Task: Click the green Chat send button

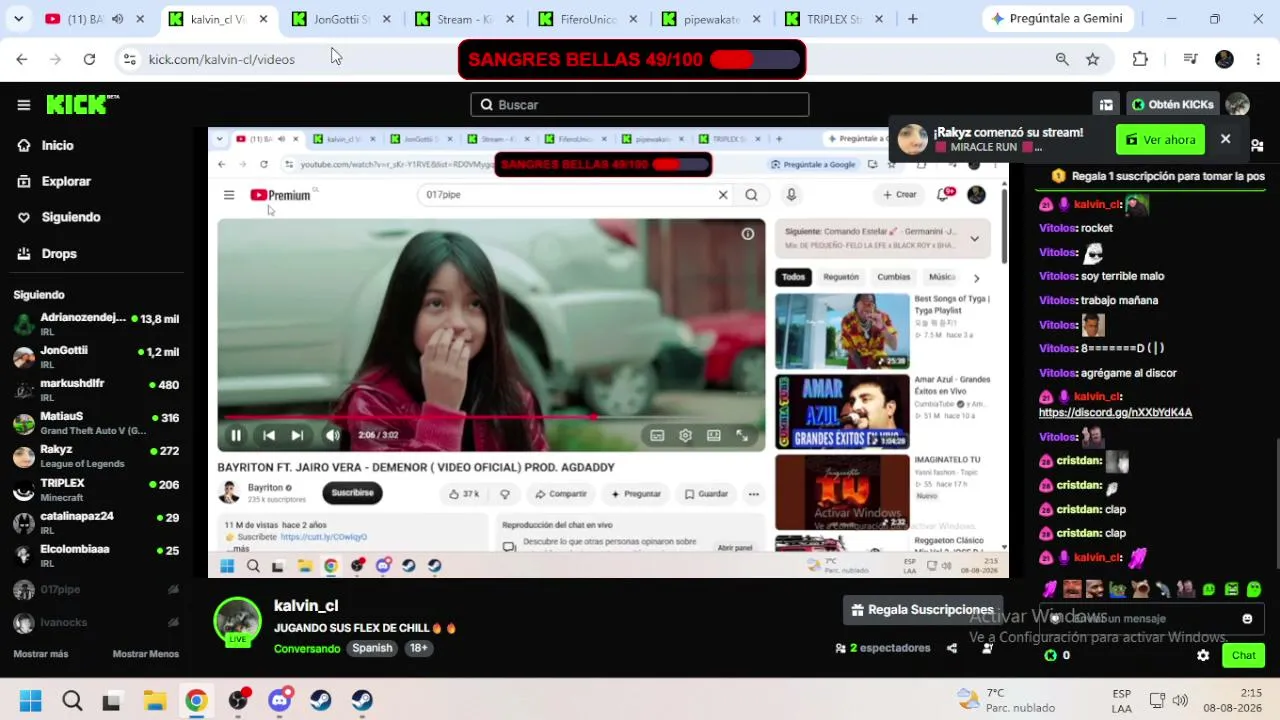Action: [1243, 656]
